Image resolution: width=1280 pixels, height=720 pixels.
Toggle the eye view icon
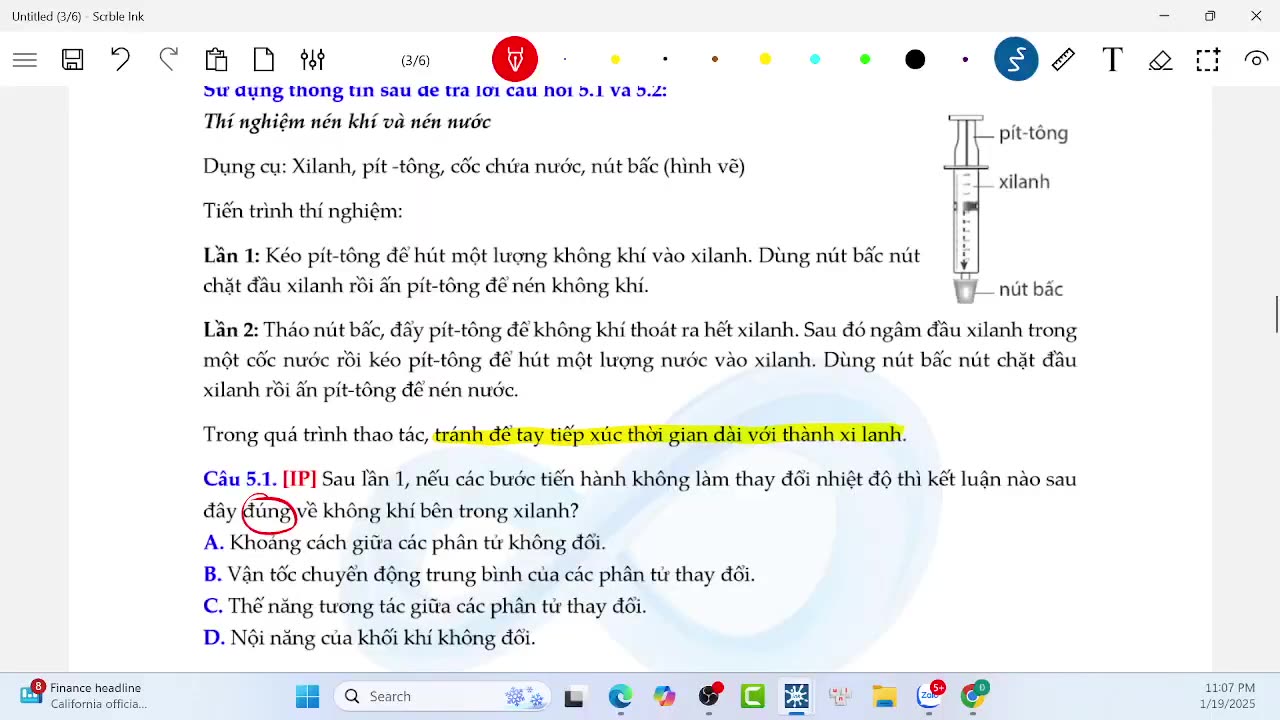[x=1256, y=60]
